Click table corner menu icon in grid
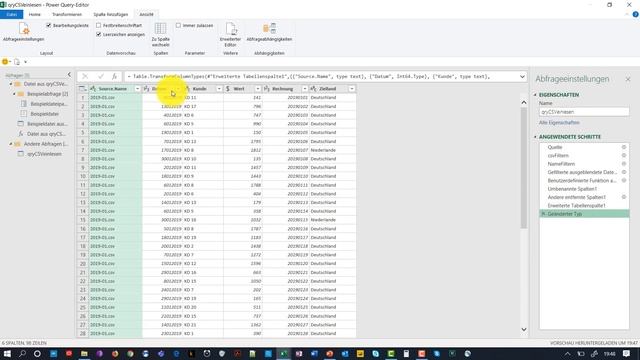640x360 pixels. (82, 89)
